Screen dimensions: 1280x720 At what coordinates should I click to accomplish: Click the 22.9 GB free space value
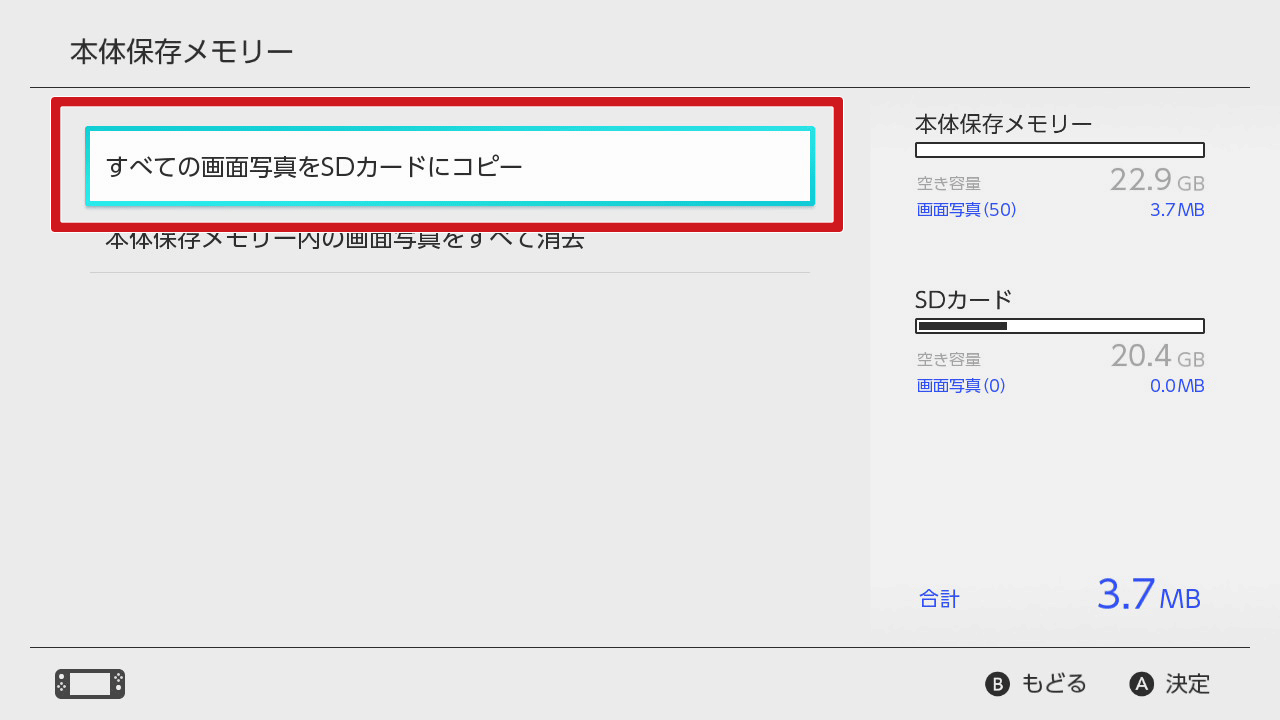coord(1156,181)
